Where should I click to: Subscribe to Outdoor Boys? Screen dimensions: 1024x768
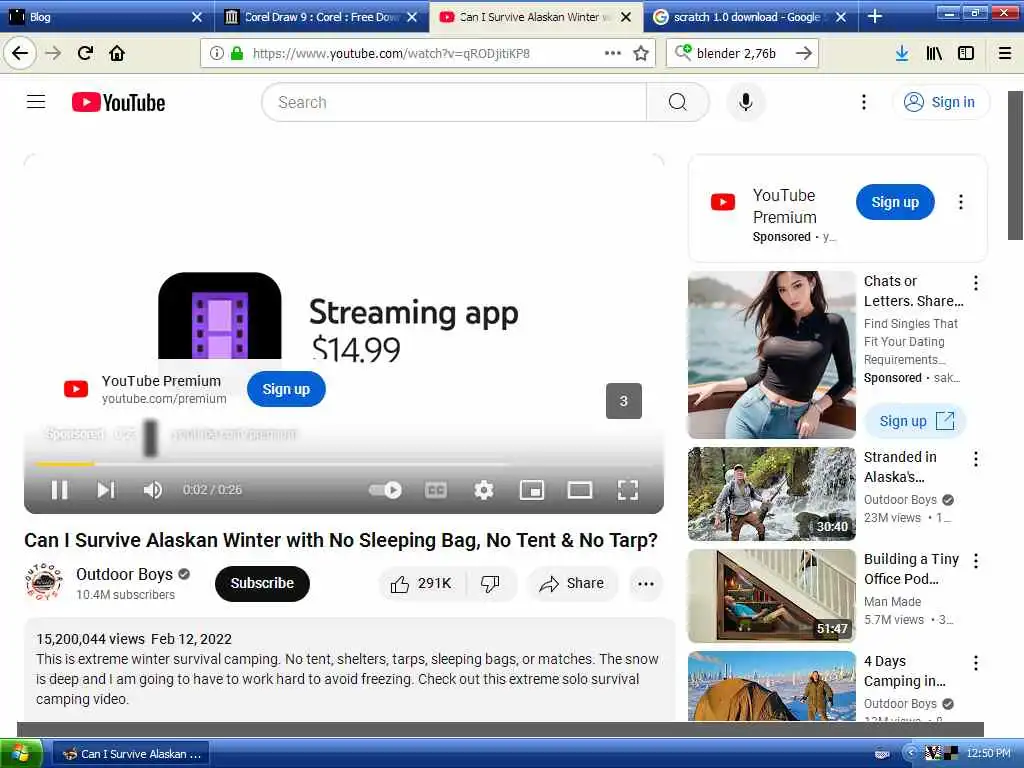262,583
